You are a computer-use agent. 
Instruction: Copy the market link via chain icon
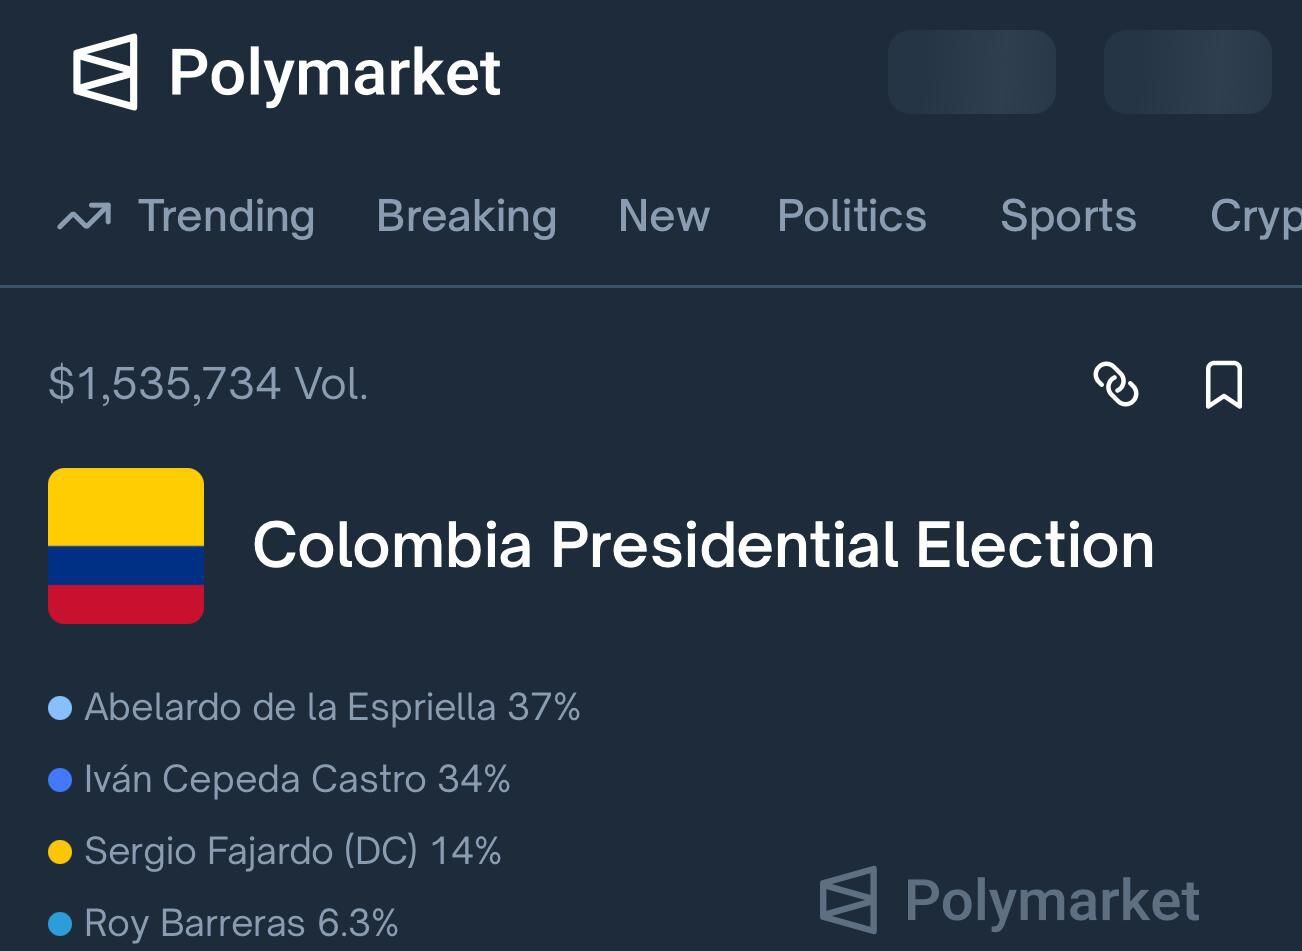pyautogui.click(x=1116, y=385)
